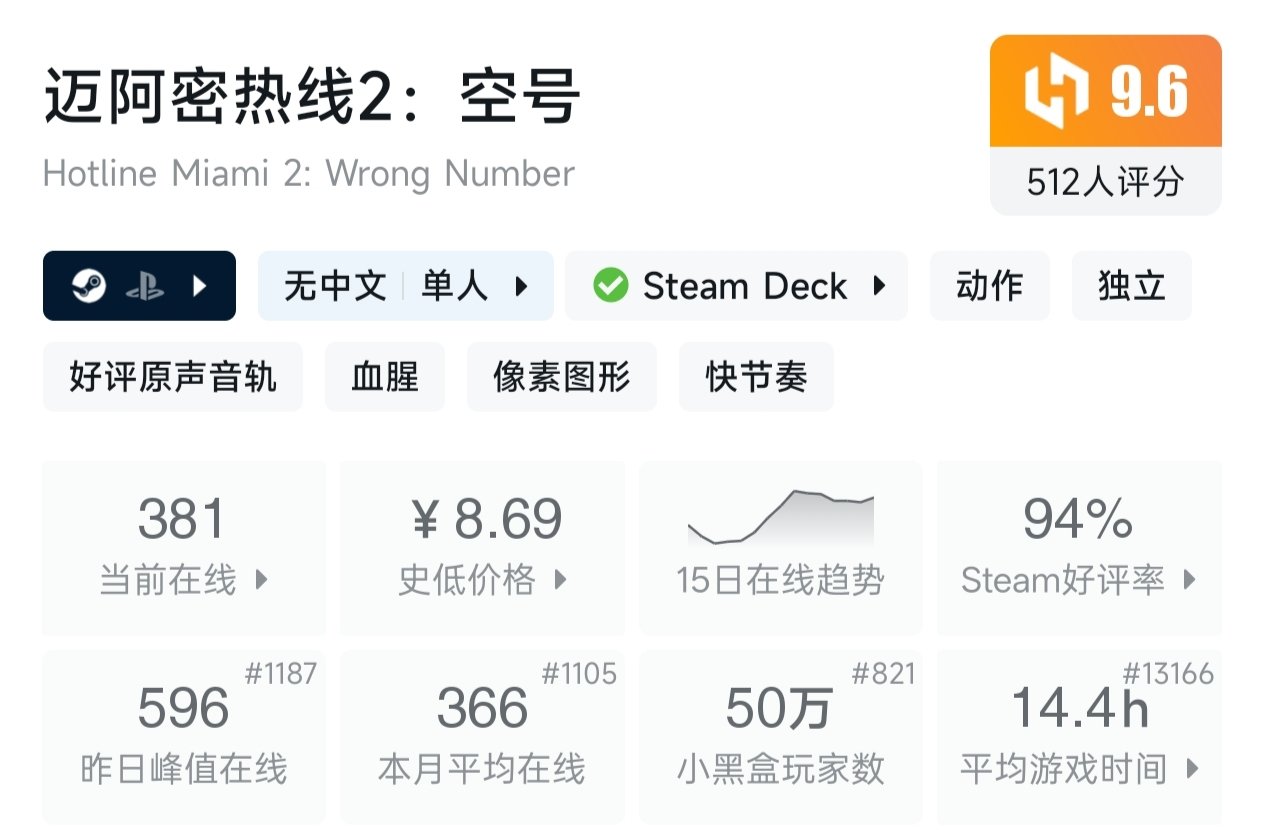
Task: Open the 小黑盒玩家数 50万 stat card
Action: click(x=780, y=737)
